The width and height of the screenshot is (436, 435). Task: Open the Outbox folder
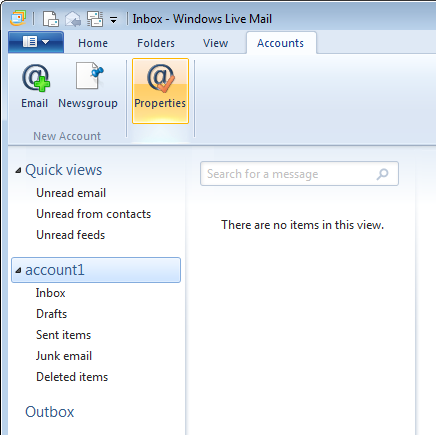[50, 412]
